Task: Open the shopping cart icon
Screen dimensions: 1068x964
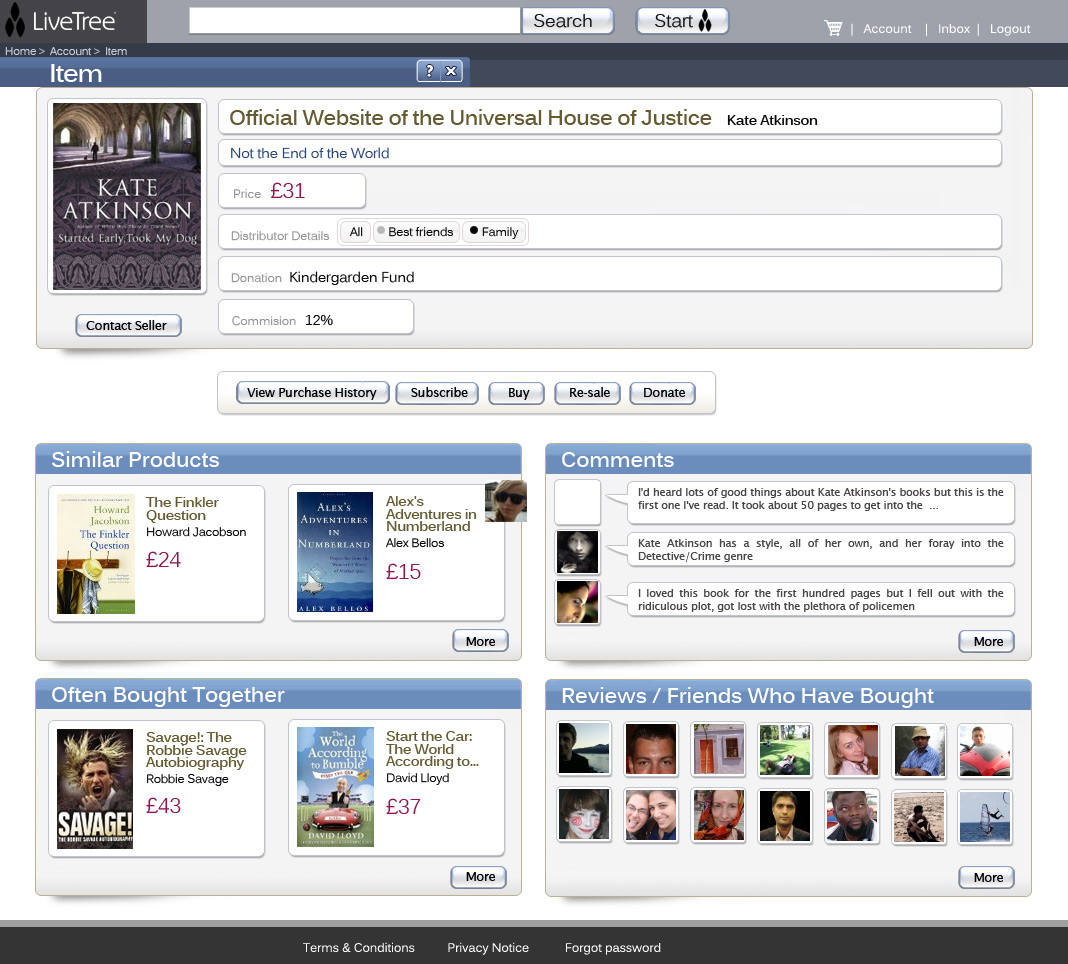Action: [x=832, y=28]
